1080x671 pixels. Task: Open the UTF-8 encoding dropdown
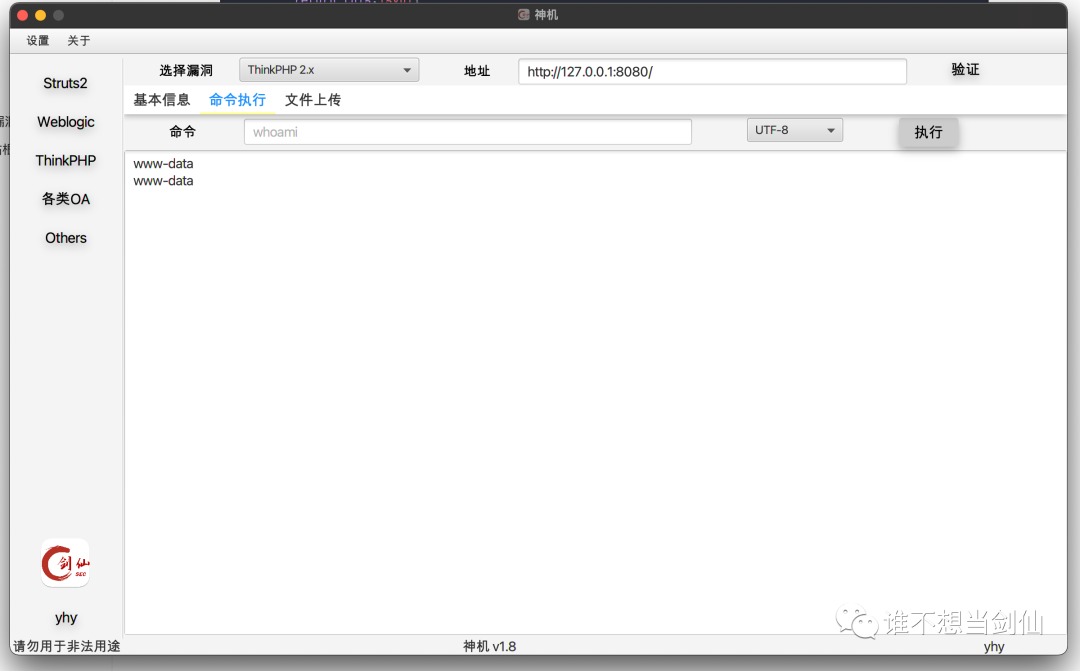pyautogui.click(x=795, y=130)
